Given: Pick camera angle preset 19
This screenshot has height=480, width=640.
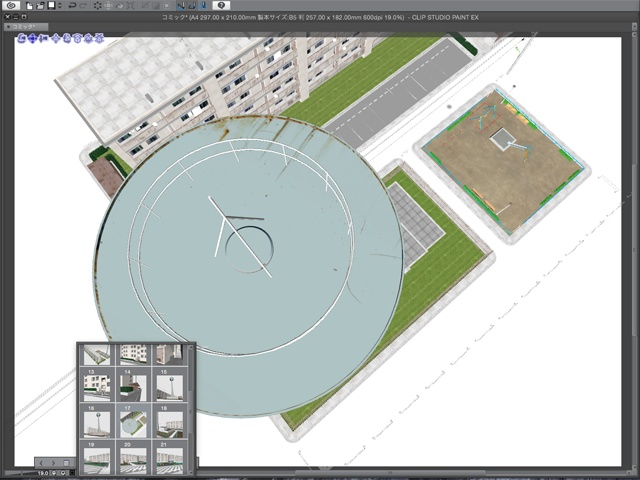Looking at the screenshot, I should pyautogui.click(x=97, y=458).
